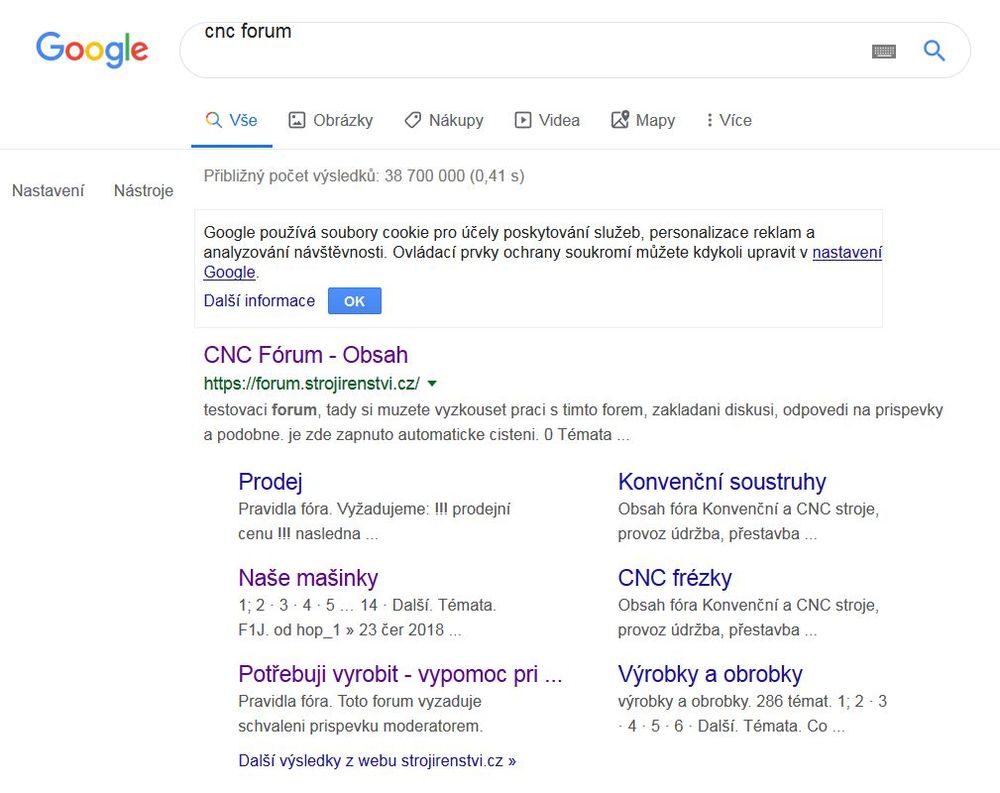Open the Mapy tab
The height and width of the screenshot is (793, 1000).
[643, 120]
